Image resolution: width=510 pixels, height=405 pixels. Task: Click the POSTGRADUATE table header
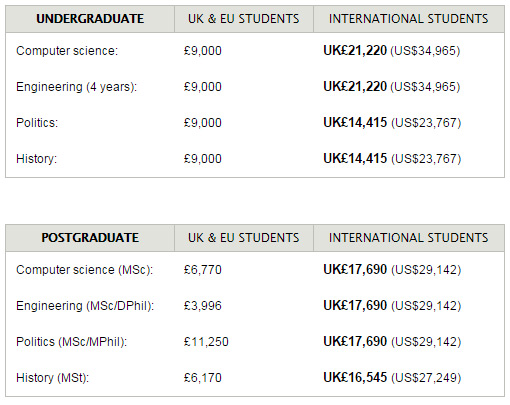(90, 238)
